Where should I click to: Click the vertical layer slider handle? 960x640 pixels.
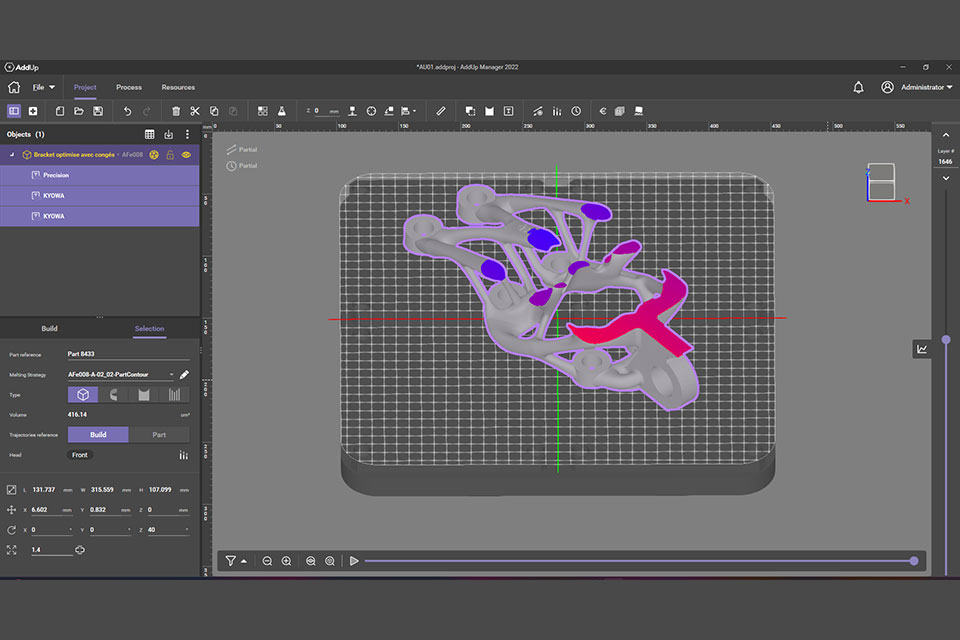[946, 340]
